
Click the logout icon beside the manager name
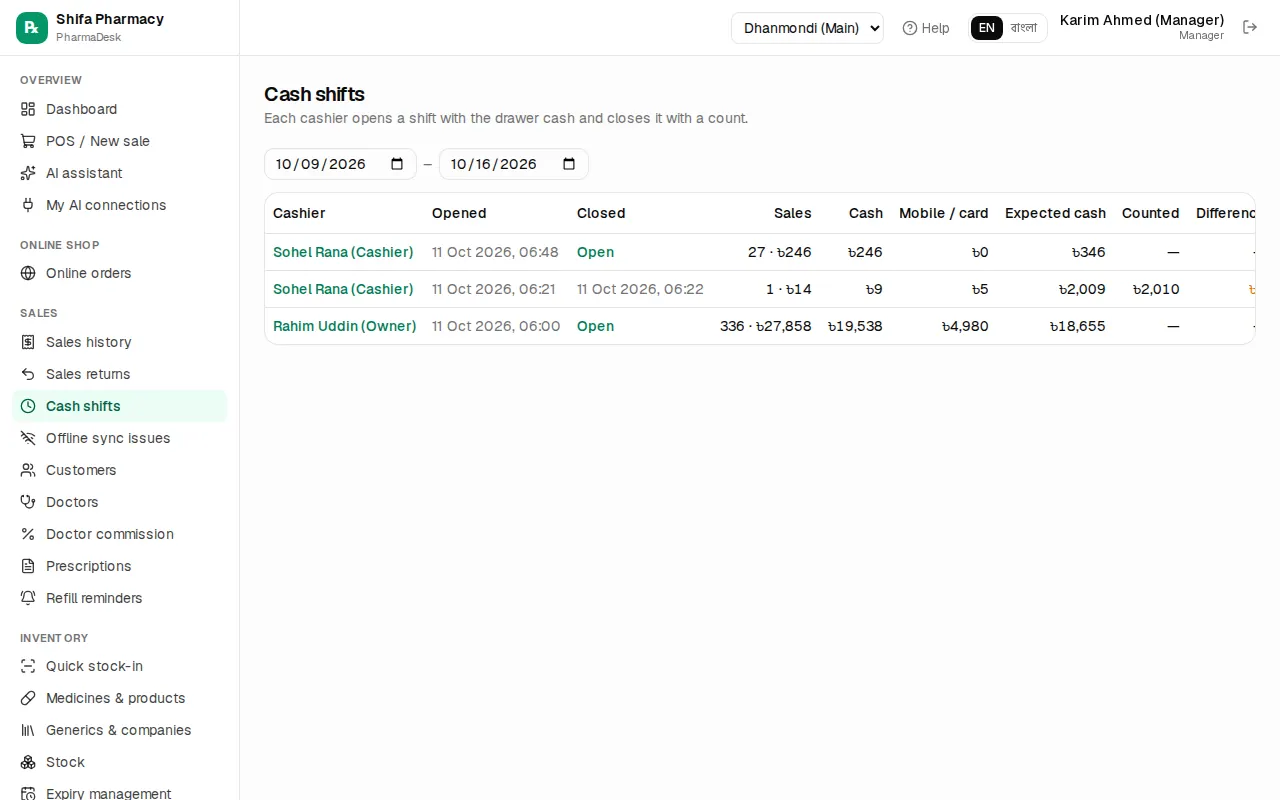pos(1250,27)
